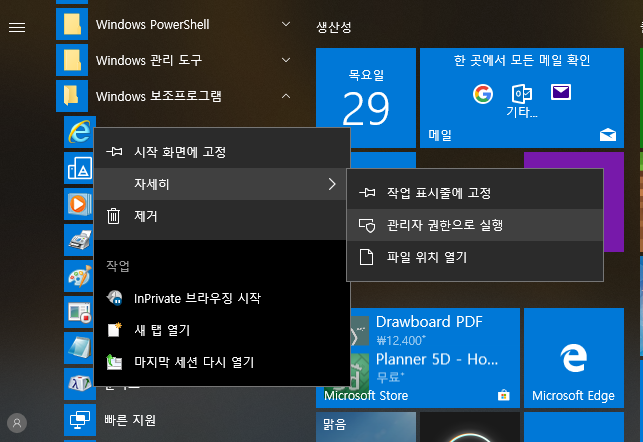Image resolution: width=643 pixels, height=442 pixels.
Task: Expand the Windows 관리 도구 chevron
Action: [x=286, y=60]
